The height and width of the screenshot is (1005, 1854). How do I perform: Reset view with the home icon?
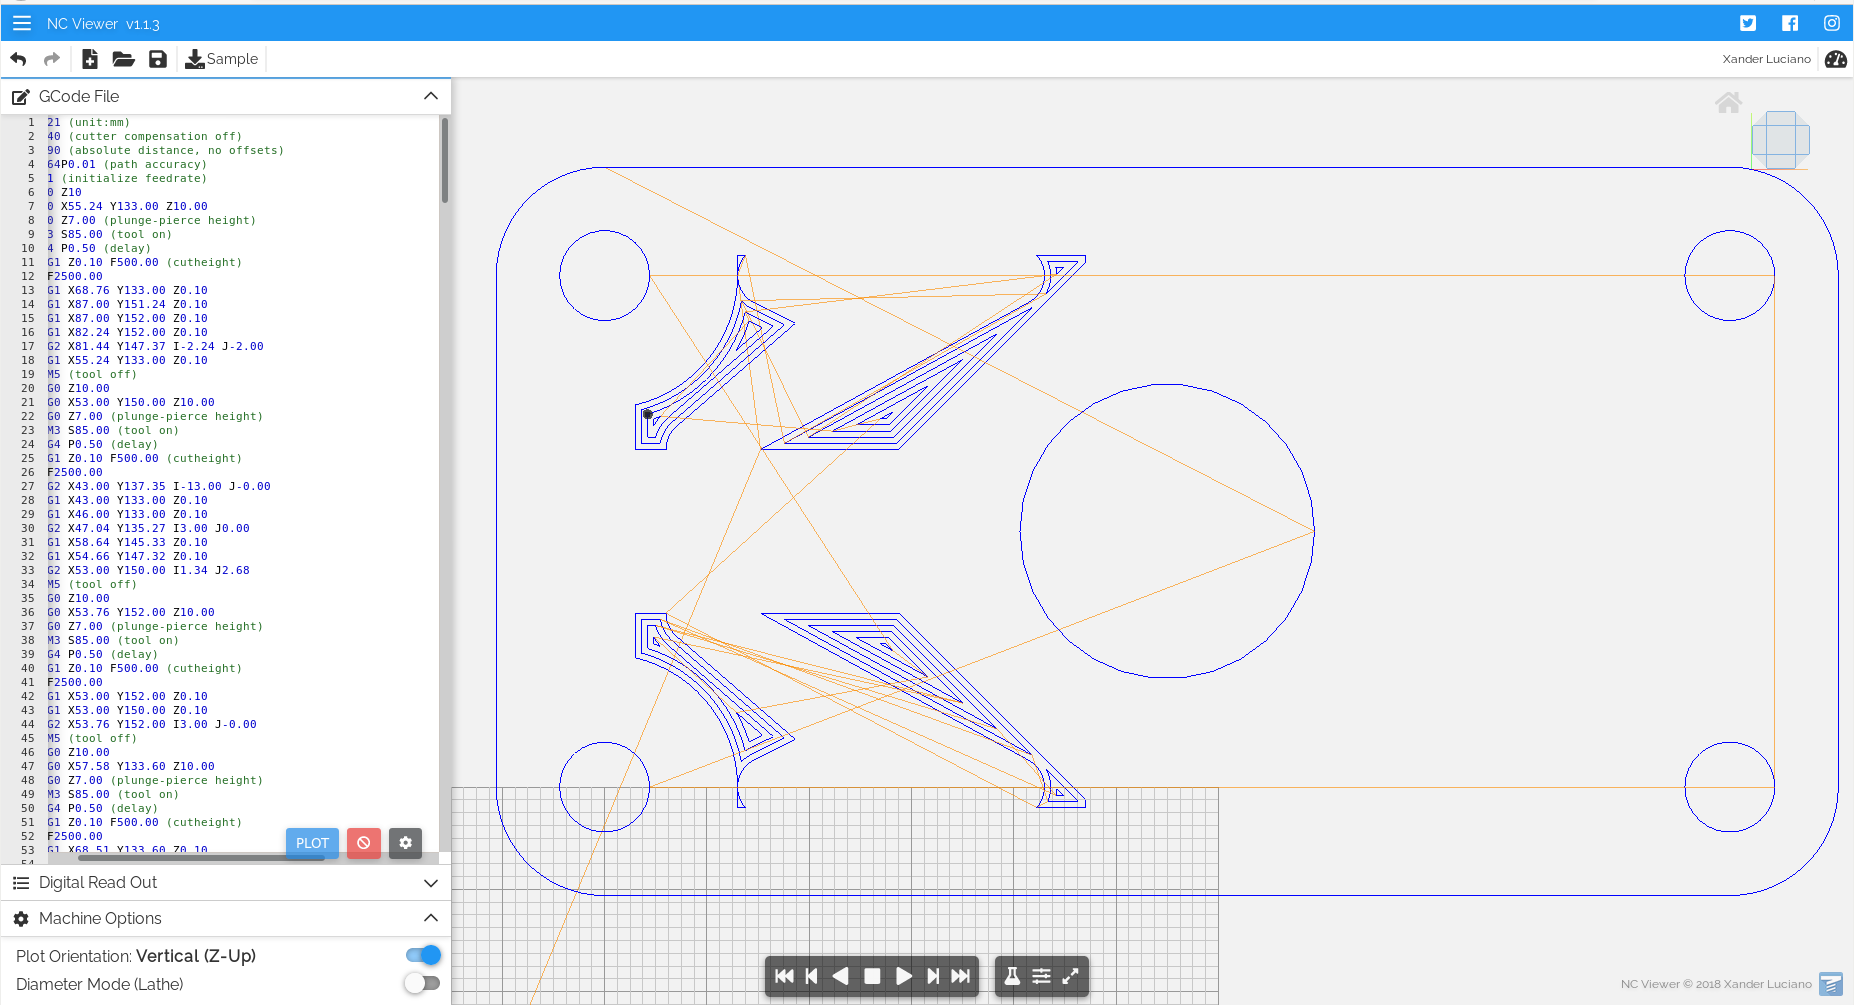(1729, 102)
